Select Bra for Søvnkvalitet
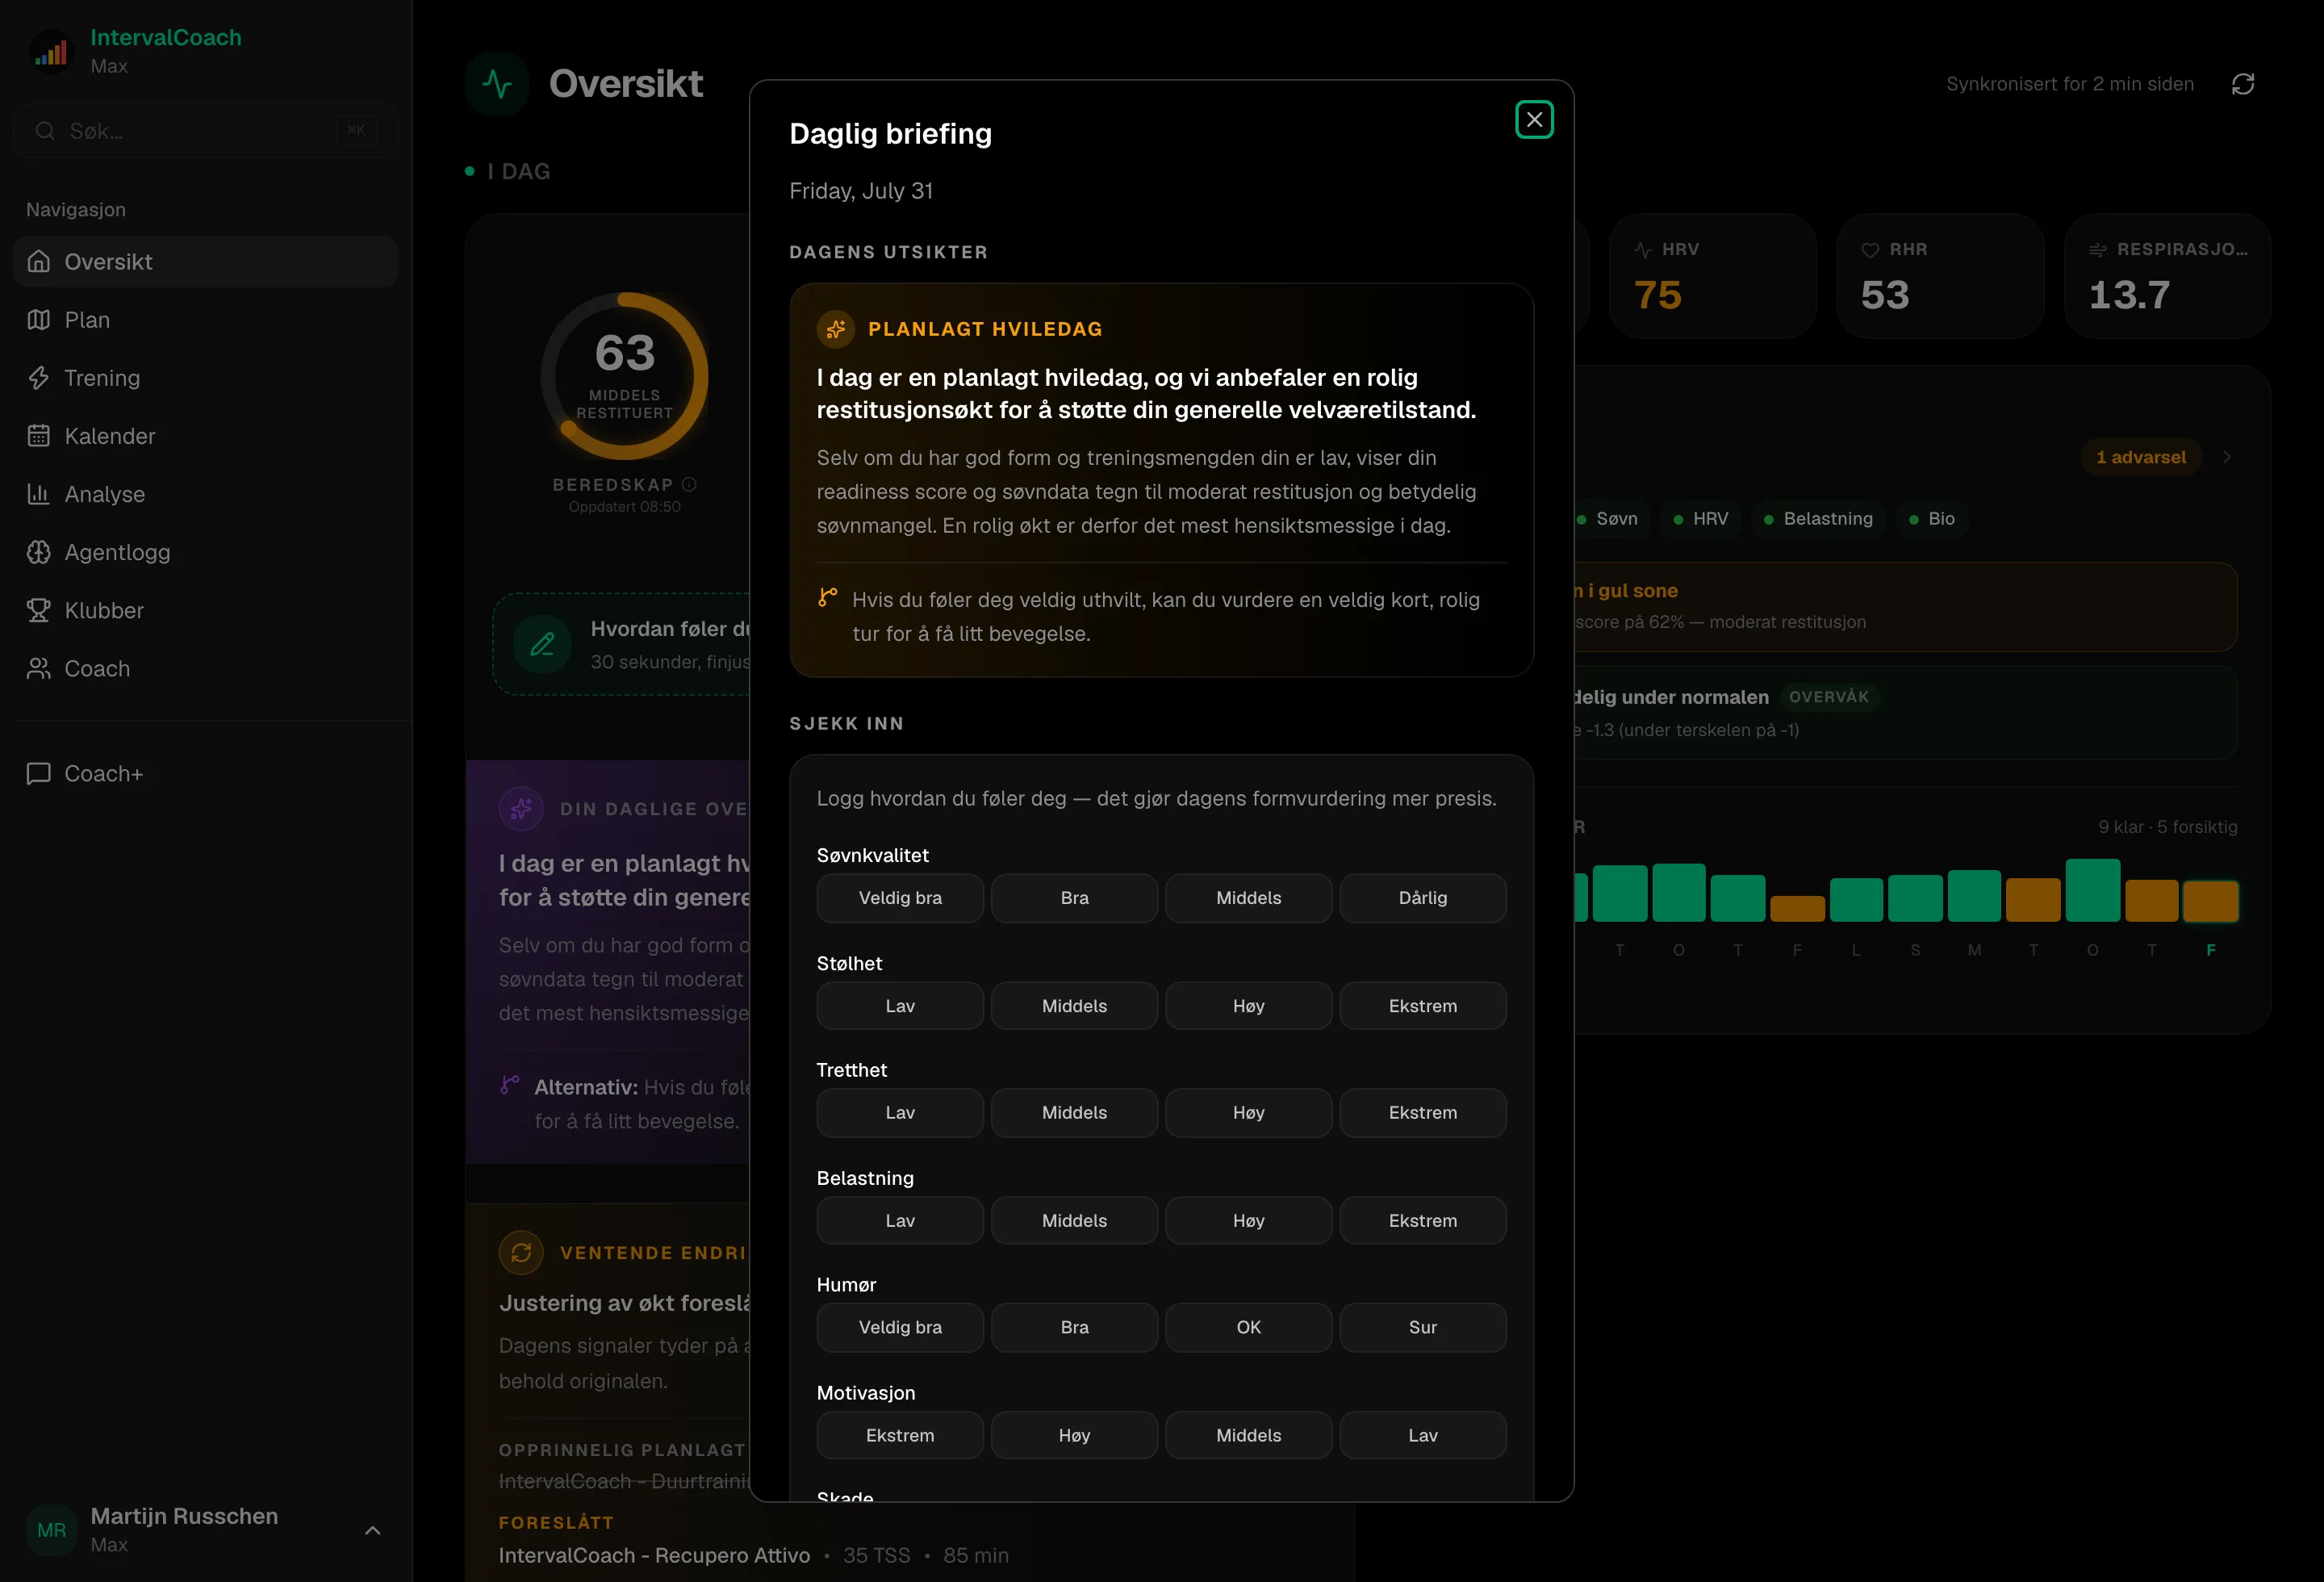This screenshot has height=1582, width=2324. click(1075, 898)
